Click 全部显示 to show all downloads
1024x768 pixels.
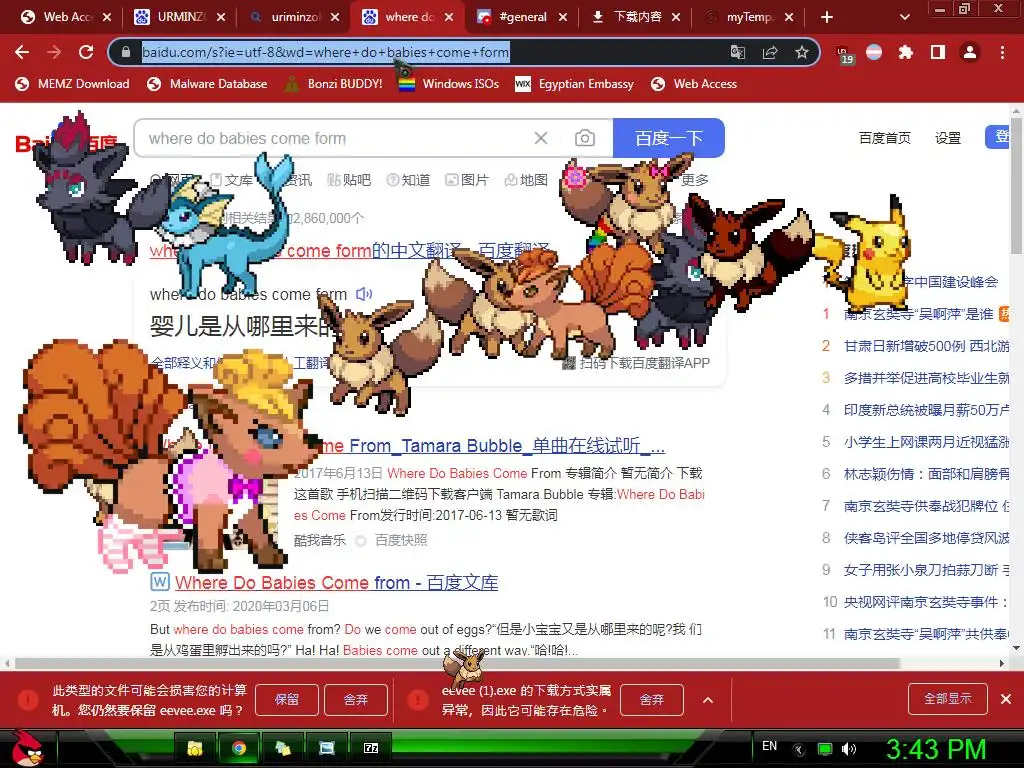click(948, 699)
